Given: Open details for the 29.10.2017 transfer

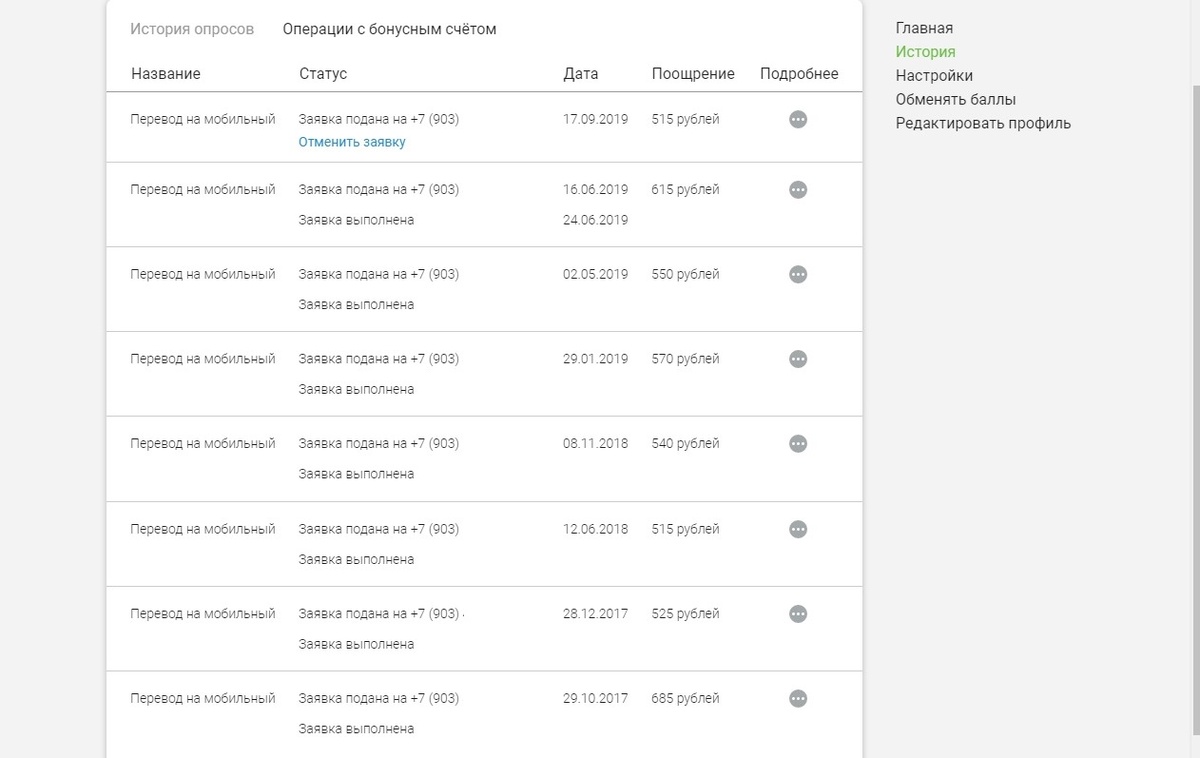Looking at the screenshot, I should coord(798,699).
